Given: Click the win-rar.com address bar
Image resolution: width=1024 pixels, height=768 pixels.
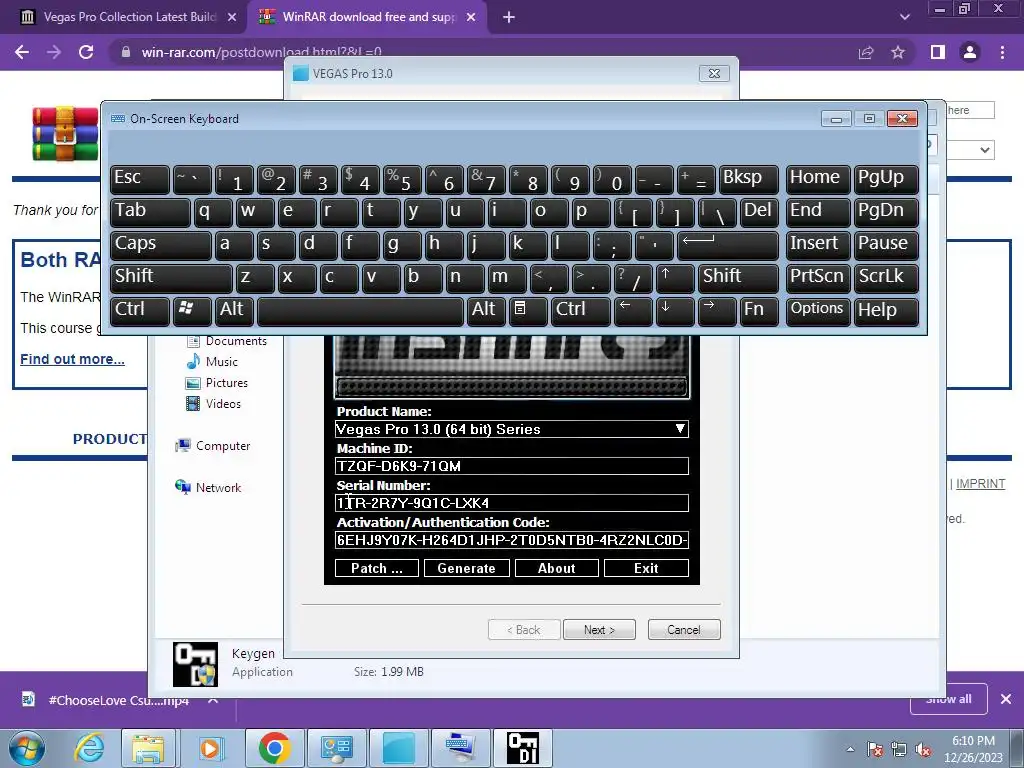Looking at the screenshot, I should pos(483,52).
